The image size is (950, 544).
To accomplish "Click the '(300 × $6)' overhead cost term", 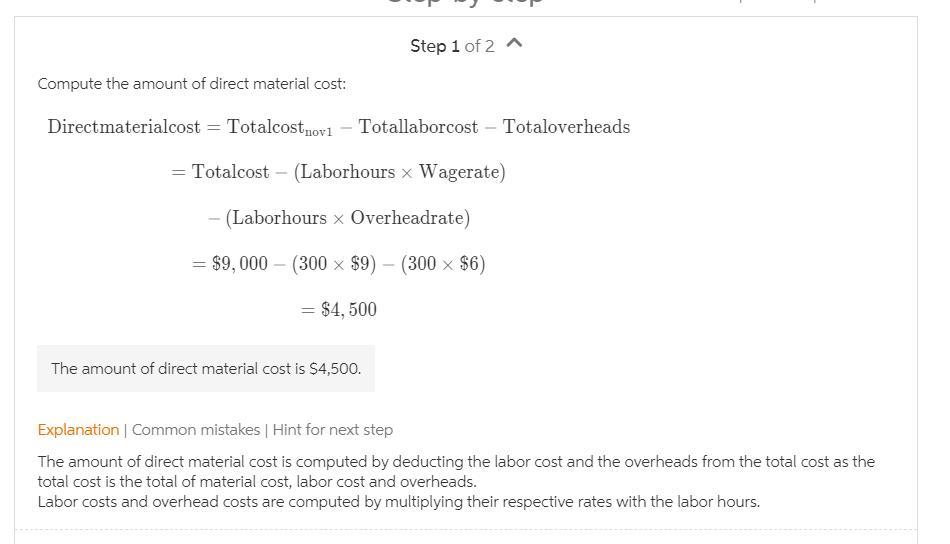I will click(443, 264).
